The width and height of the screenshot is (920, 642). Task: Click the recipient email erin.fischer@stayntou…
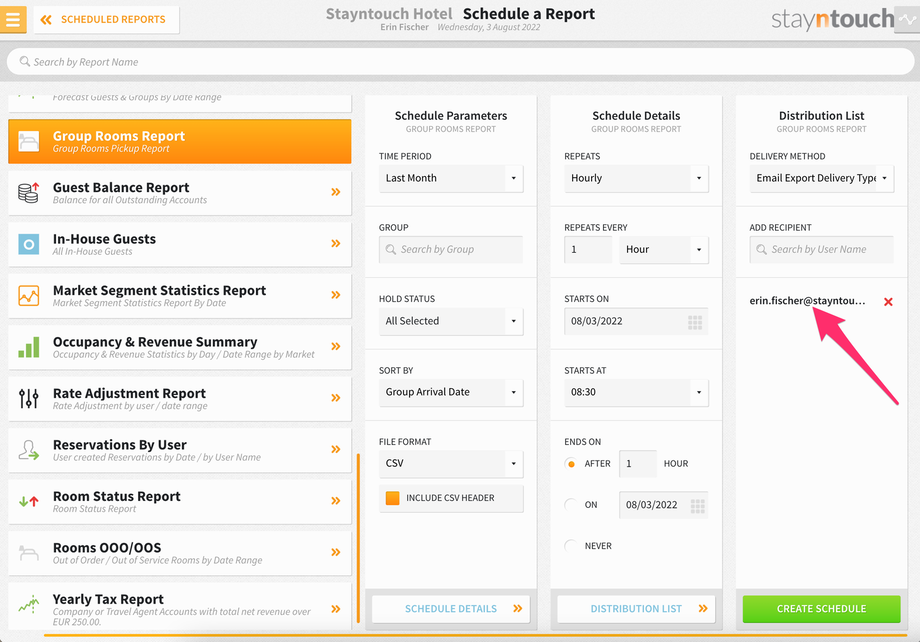tap(807, 300)
